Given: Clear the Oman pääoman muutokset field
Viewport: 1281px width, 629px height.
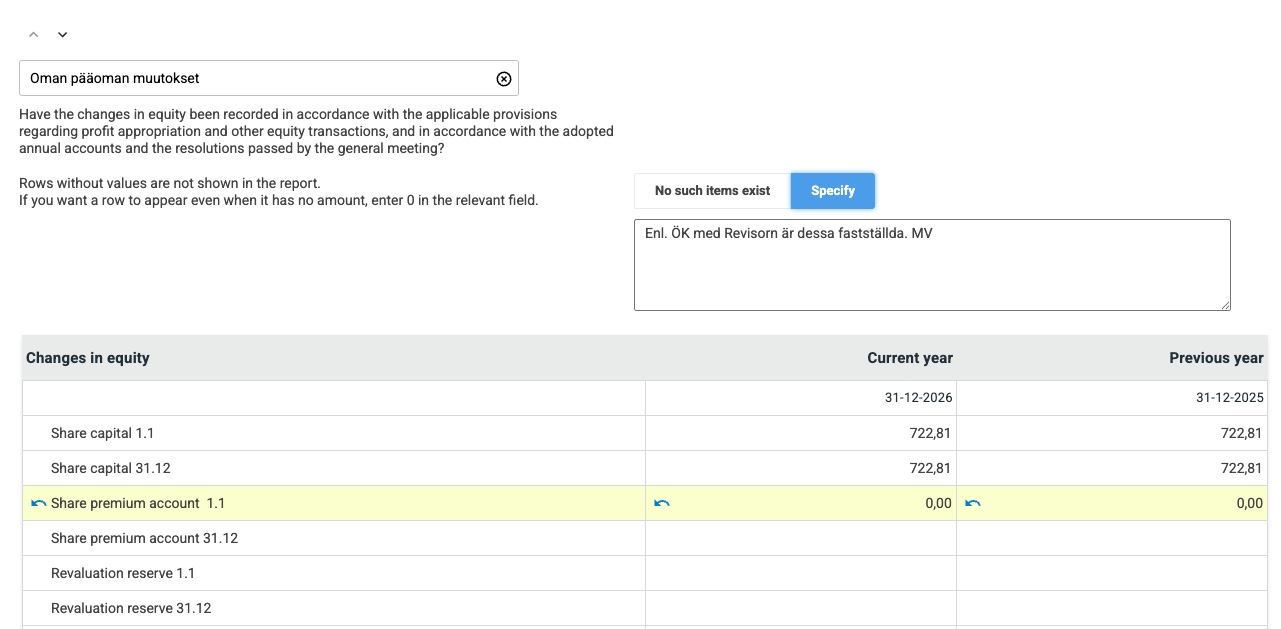Looking at the screenshot, I should click(x=504, y=79).
